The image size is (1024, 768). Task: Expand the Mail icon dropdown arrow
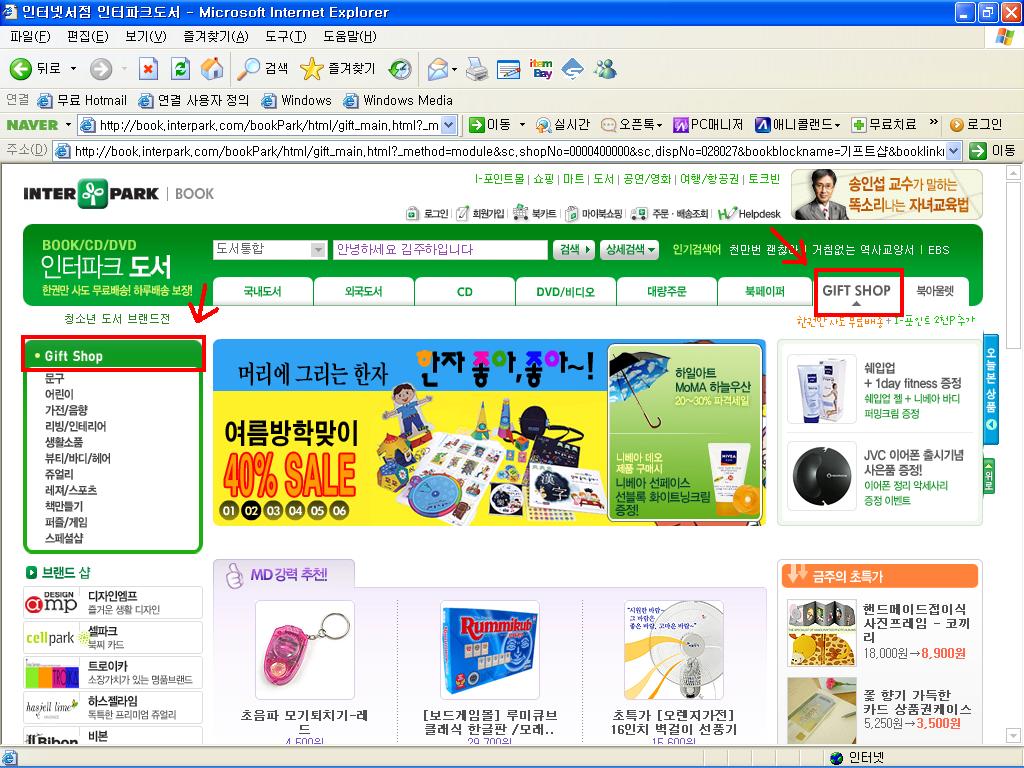[454, 68]
